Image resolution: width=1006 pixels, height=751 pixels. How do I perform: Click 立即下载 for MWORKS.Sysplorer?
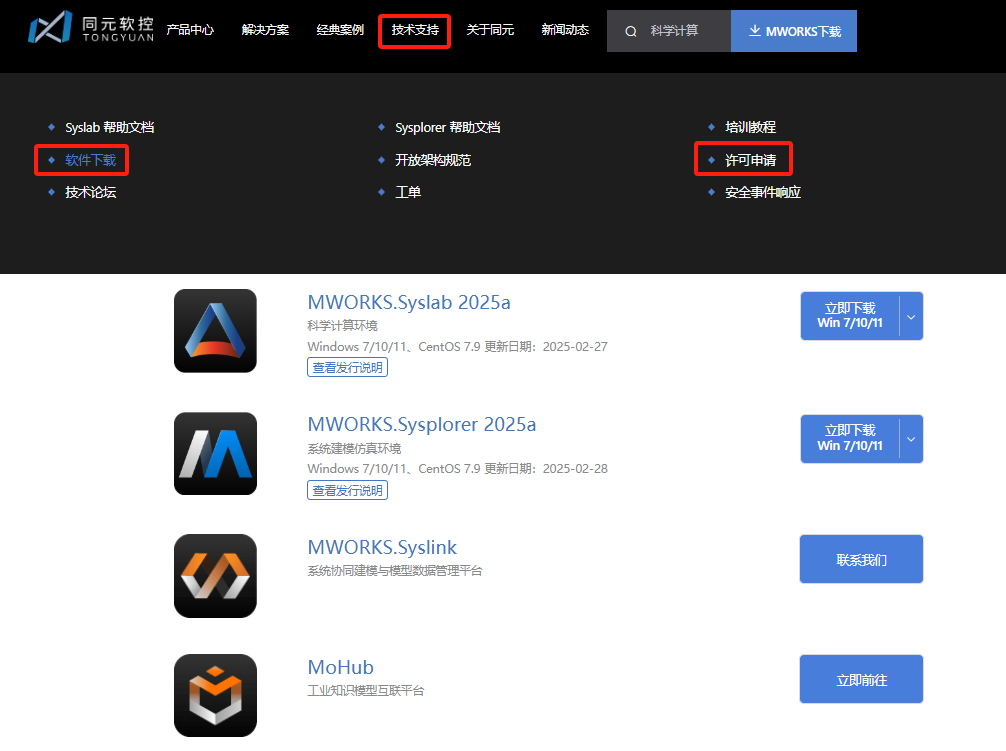tap(850, 439)
